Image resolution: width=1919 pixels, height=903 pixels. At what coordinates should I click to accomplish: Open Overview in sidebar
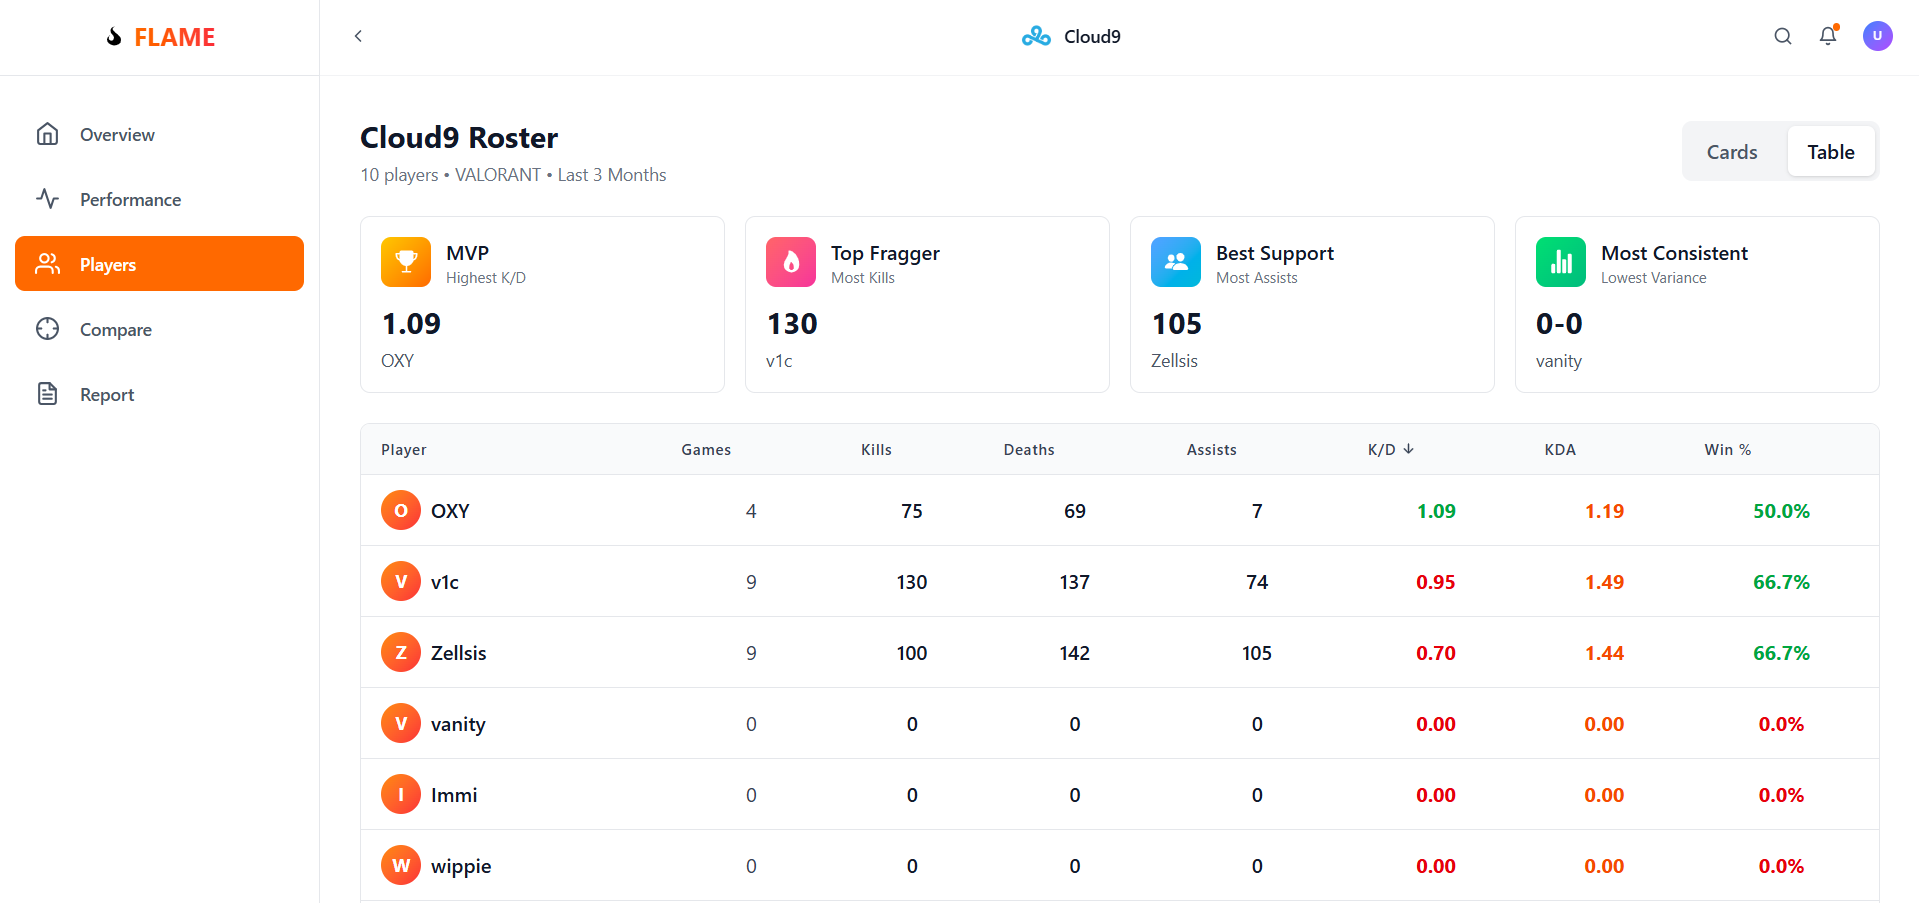coord(159,134)
